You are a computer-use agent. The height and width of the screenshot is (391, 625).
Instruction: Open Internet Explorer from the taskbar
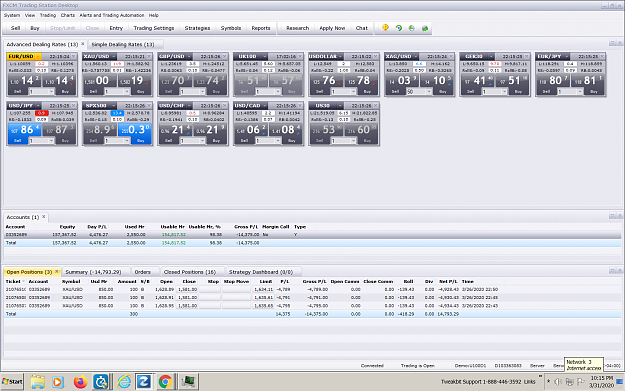pos(124,382)
